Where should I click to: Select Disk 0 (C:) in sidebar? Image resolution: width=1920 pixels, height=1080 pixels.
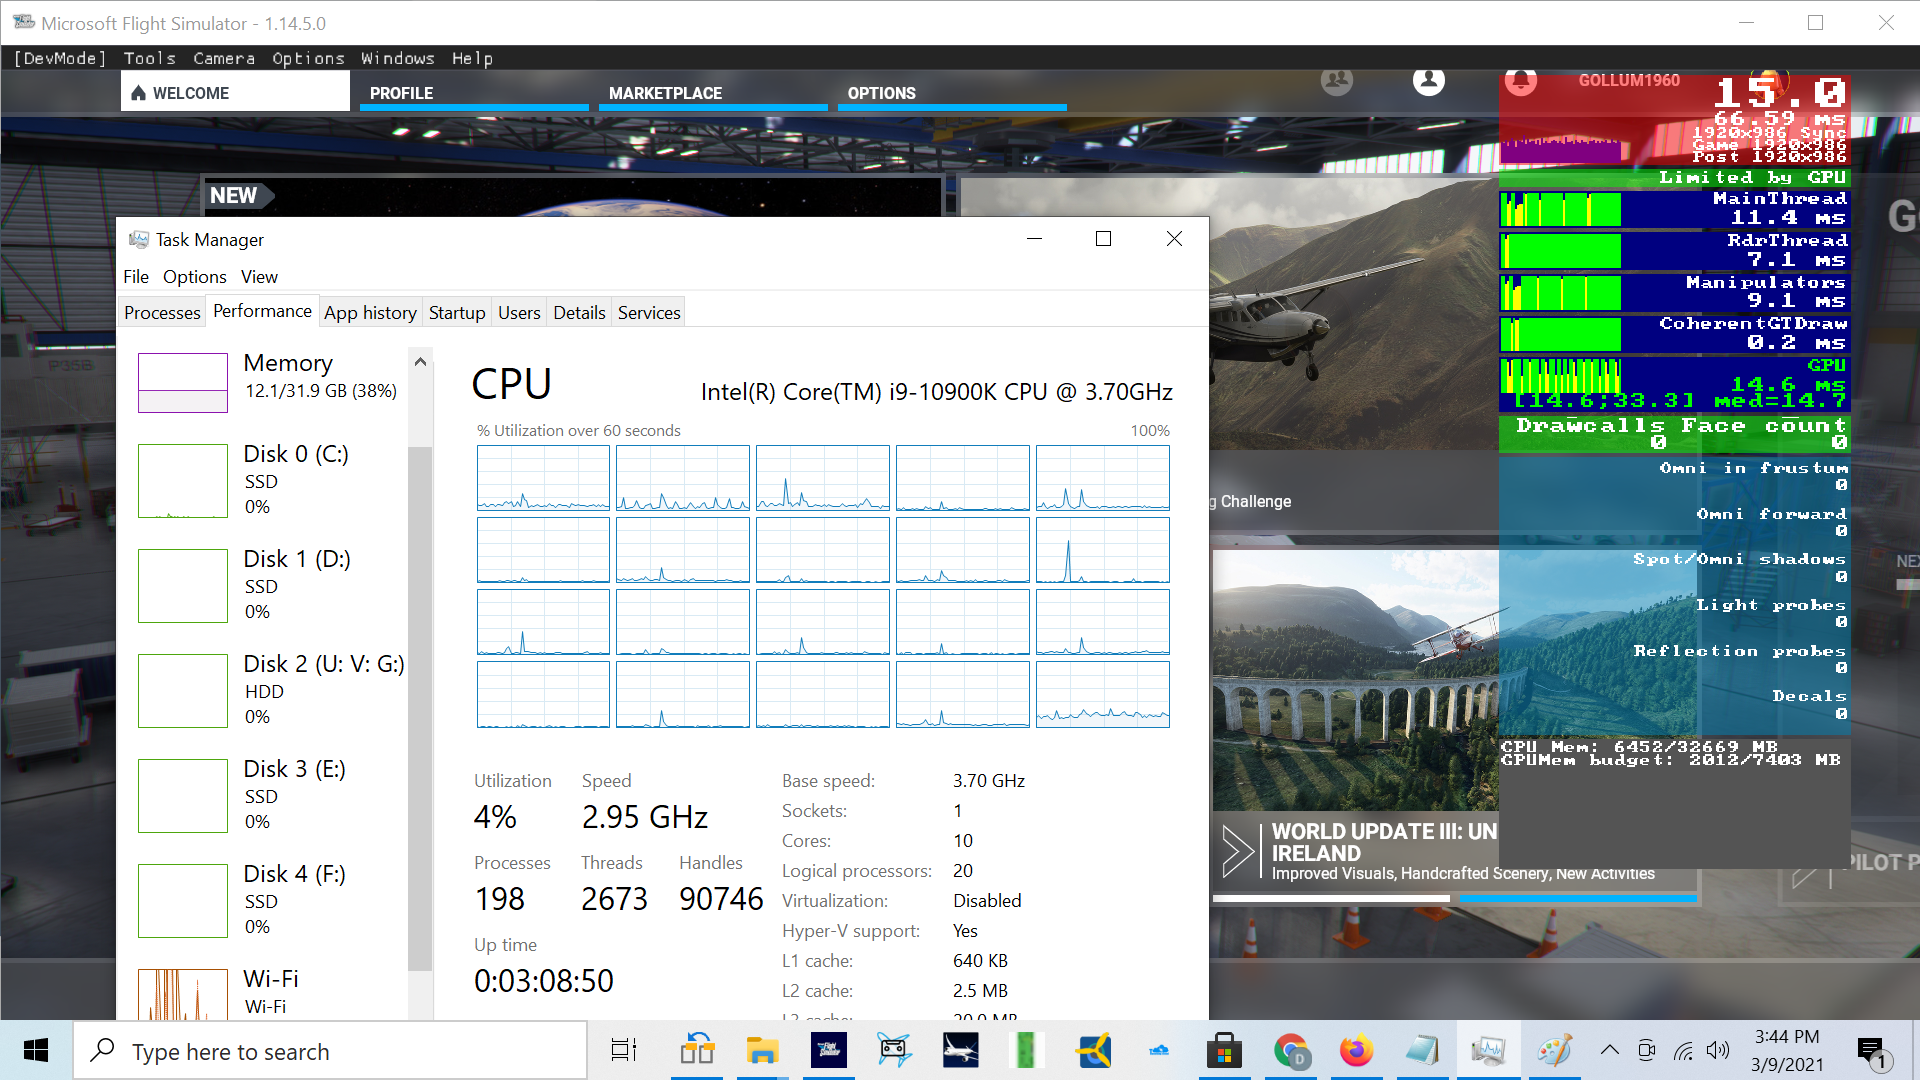270,480
